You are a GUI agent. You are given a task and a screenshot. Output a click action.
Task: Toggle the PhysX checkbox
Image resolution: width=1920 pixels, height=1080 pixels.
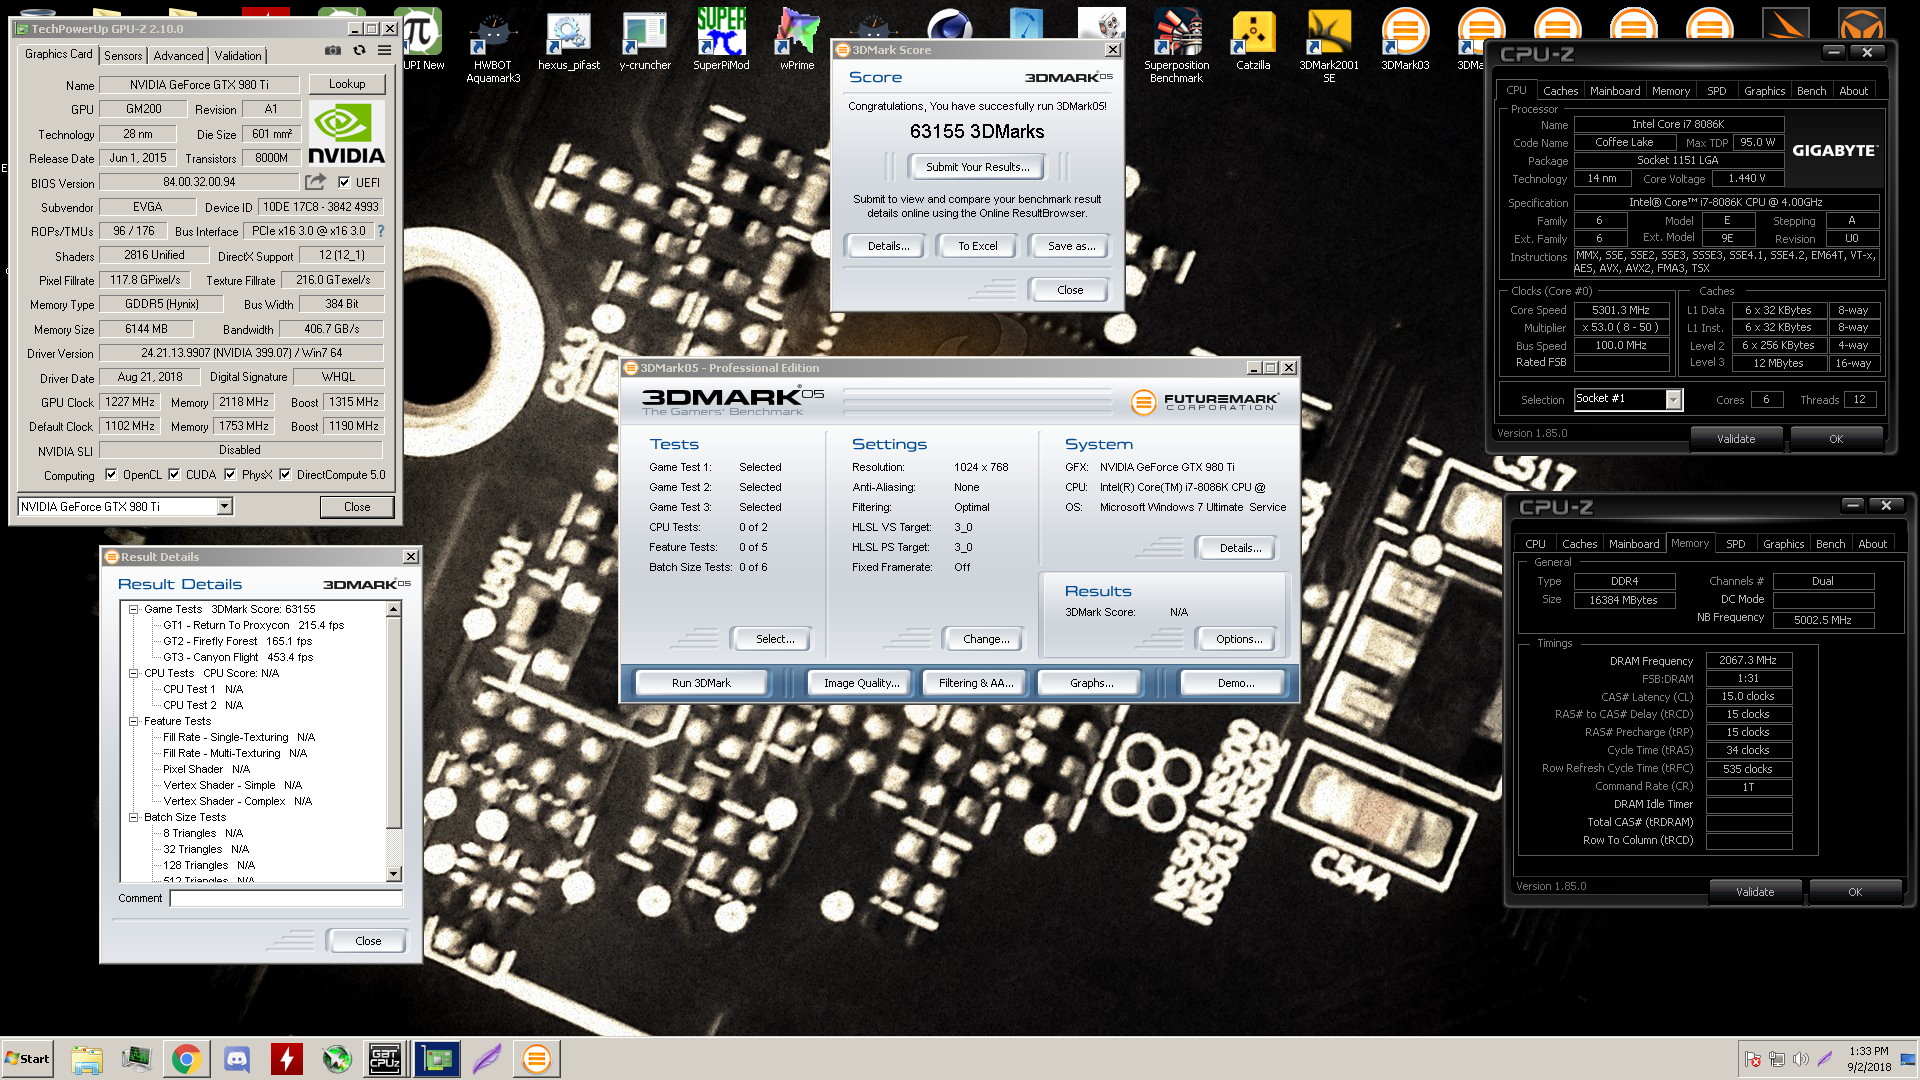click(230, 475)
